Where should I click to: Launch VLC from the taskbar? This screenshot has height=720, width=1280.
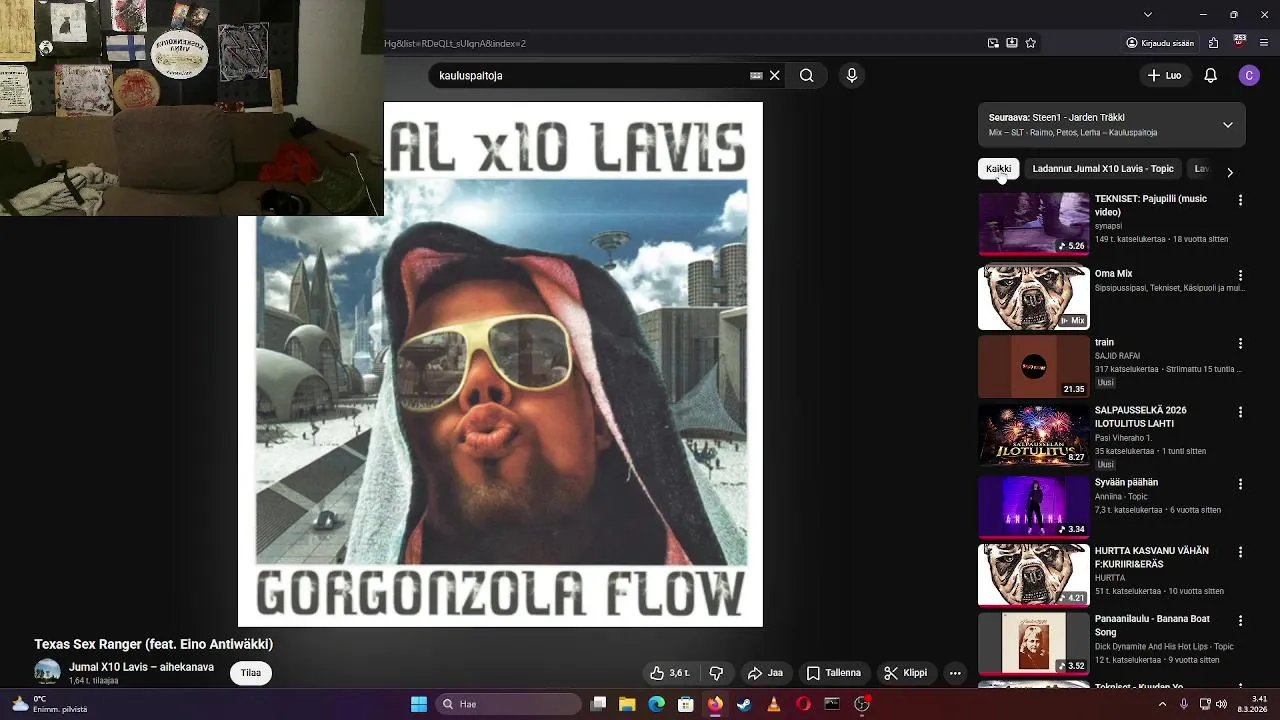pyautogui.click(x=773, y=704)
